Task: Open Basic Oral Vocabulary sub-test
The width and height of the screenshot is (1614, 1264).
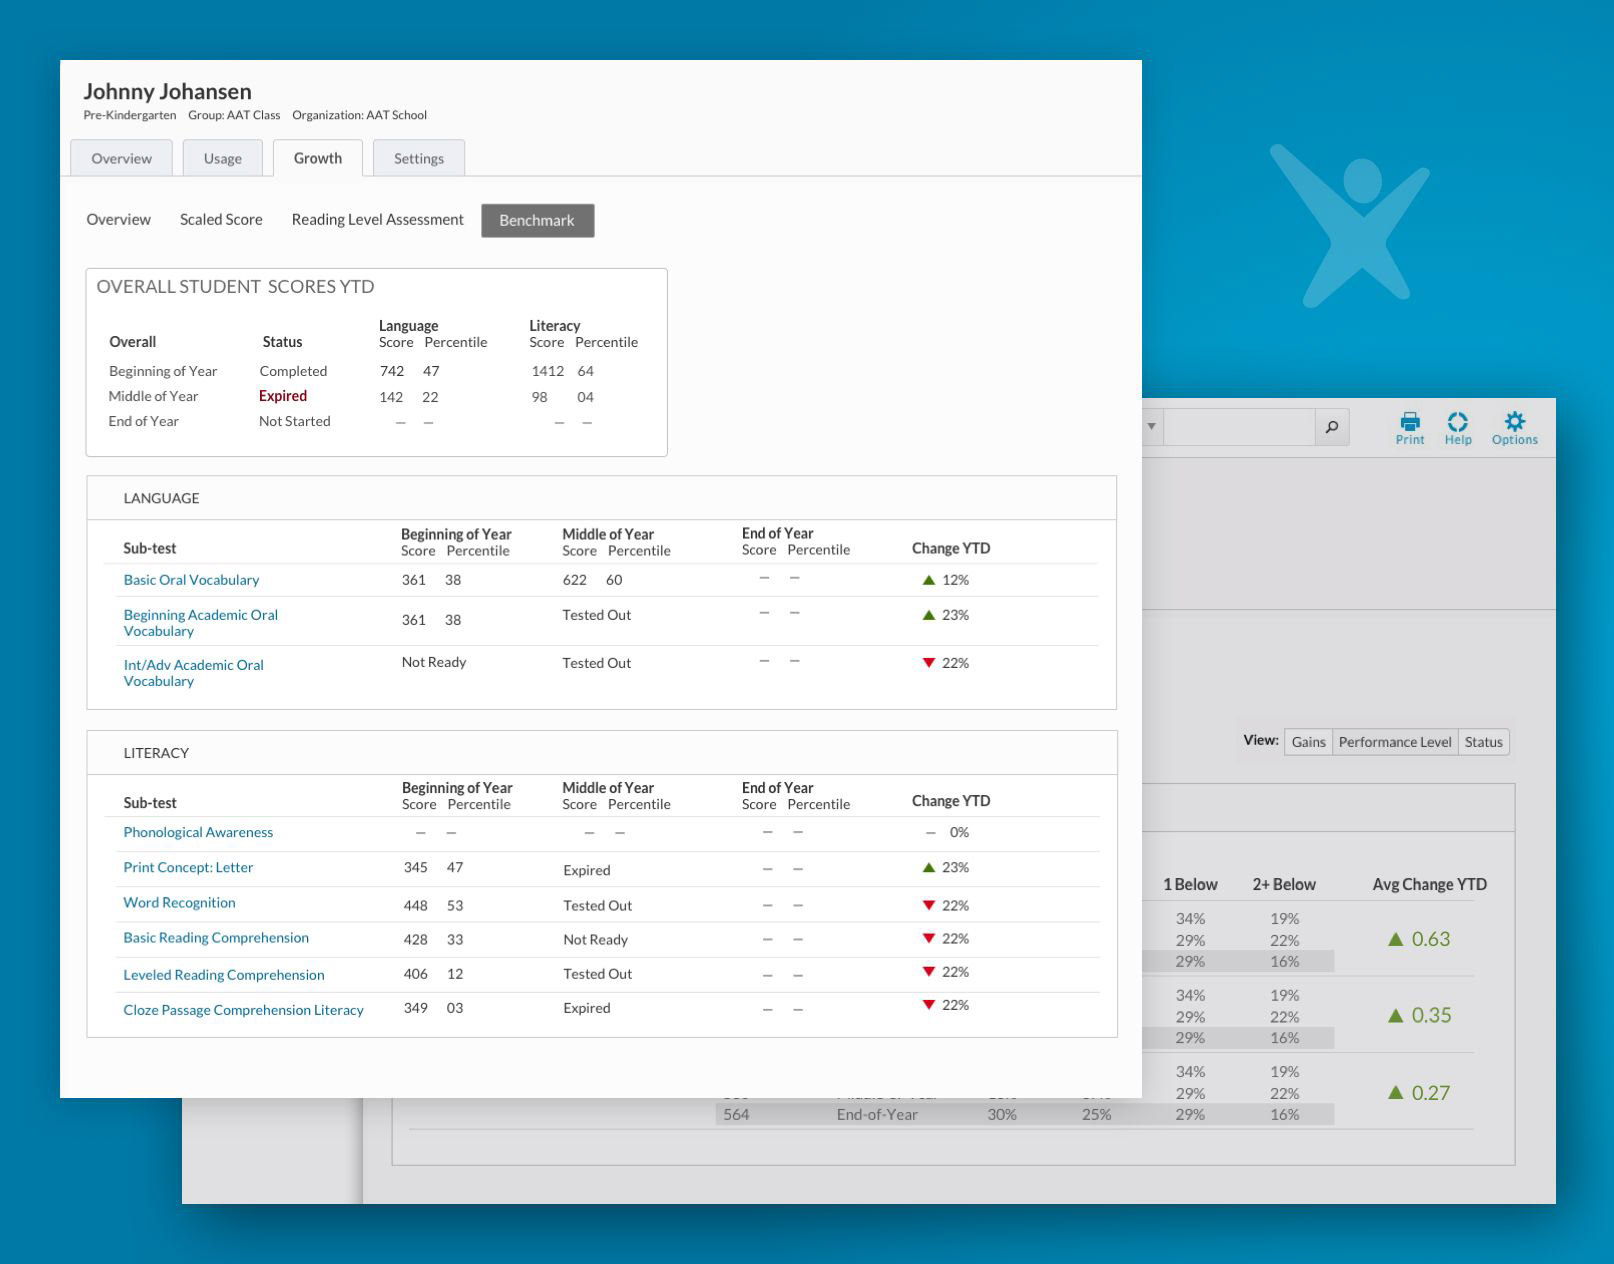Action: [x=191, y=580]
